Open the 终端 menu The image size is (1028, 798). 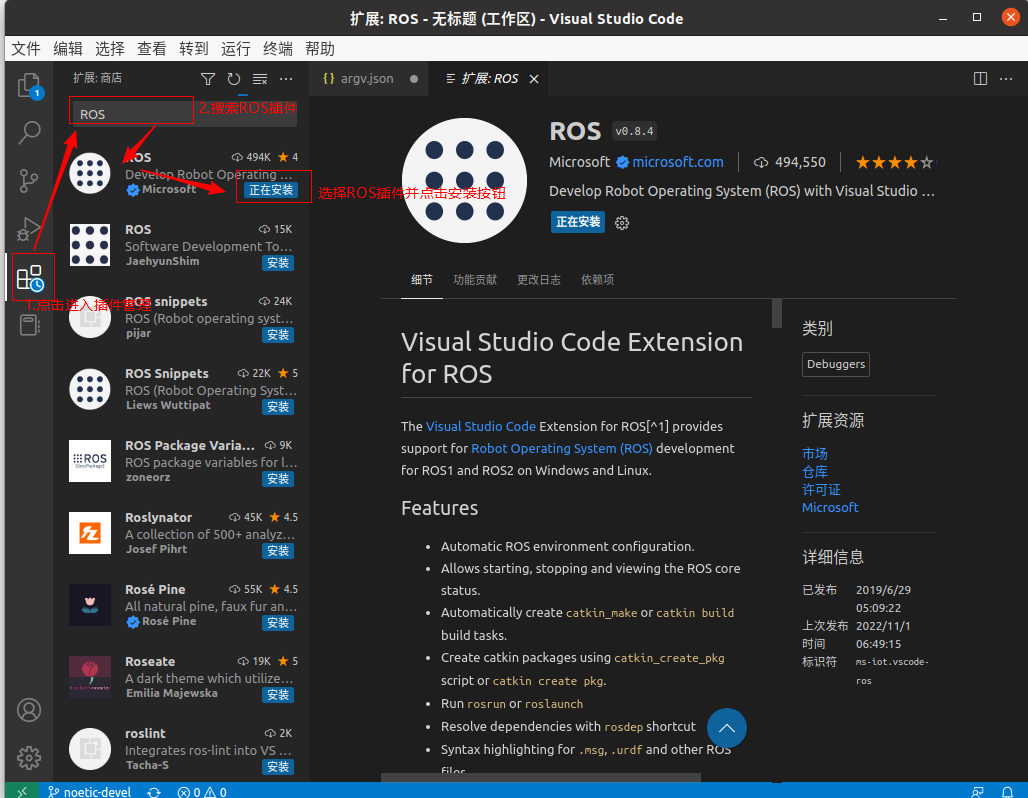pos(276,48)
